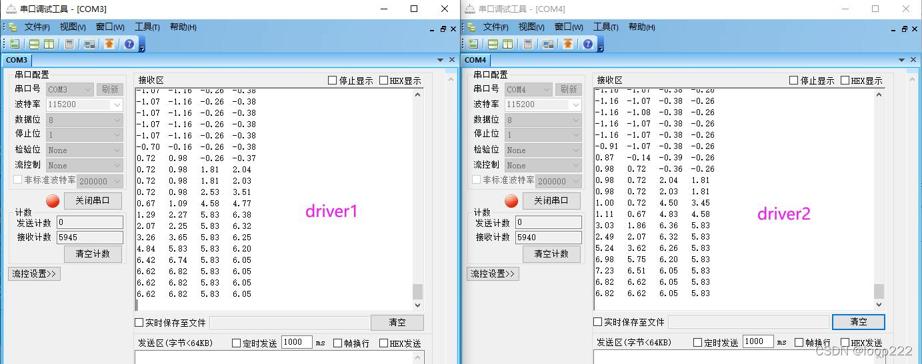Open help via blue question icon in COM4 window

[x=587, y=44]
